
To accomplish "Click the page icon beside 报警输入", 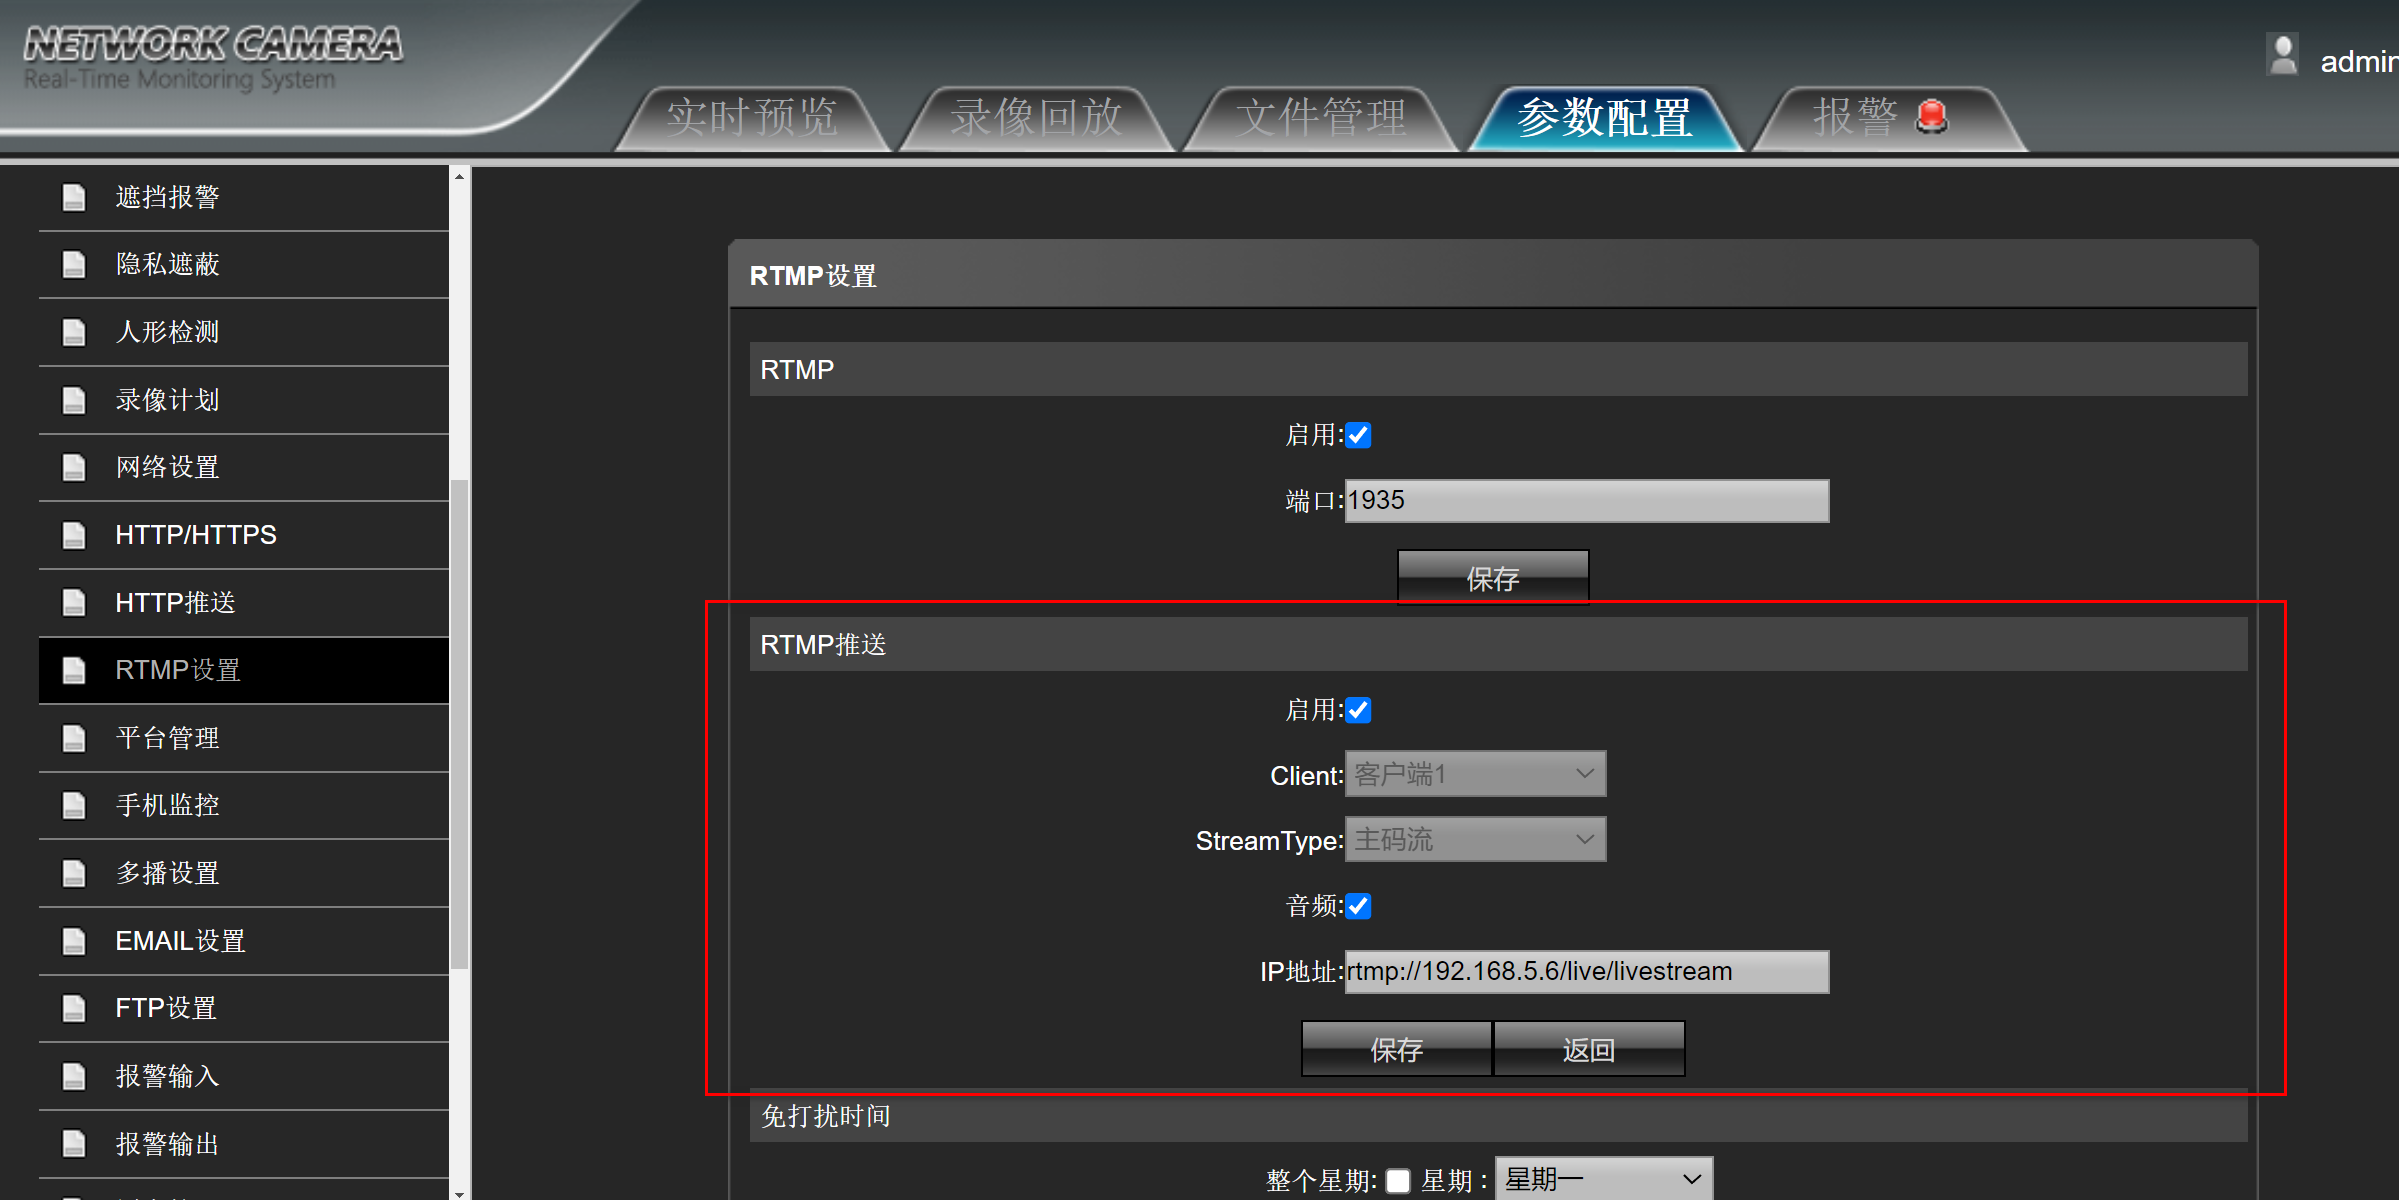I will pyautogui.click(x=74, y=1076).
